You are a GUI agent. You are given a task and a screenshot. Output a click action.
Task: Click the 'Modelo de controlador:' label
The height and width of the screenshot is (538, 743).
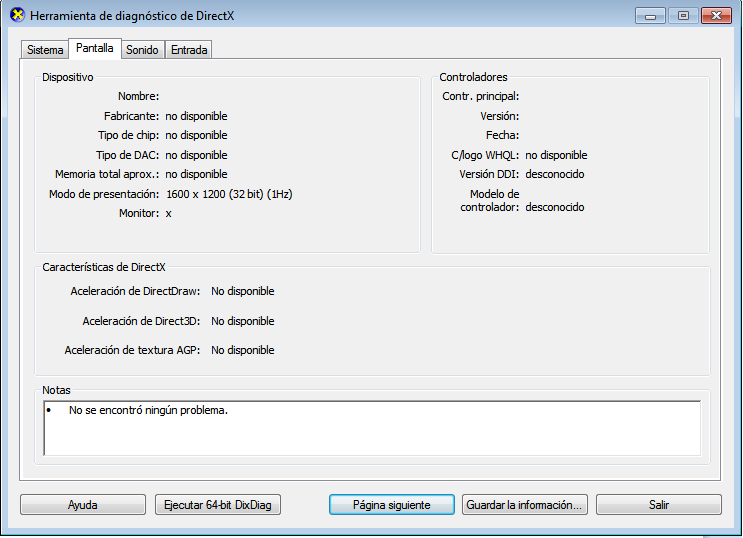[x=489, y=201]
